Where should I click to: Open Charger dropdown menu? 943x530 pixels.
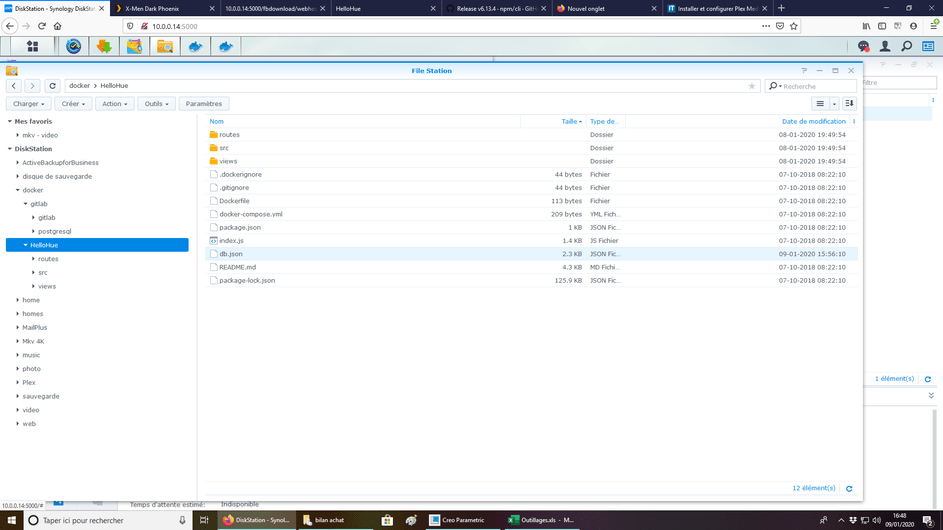[x=28, y=103]
